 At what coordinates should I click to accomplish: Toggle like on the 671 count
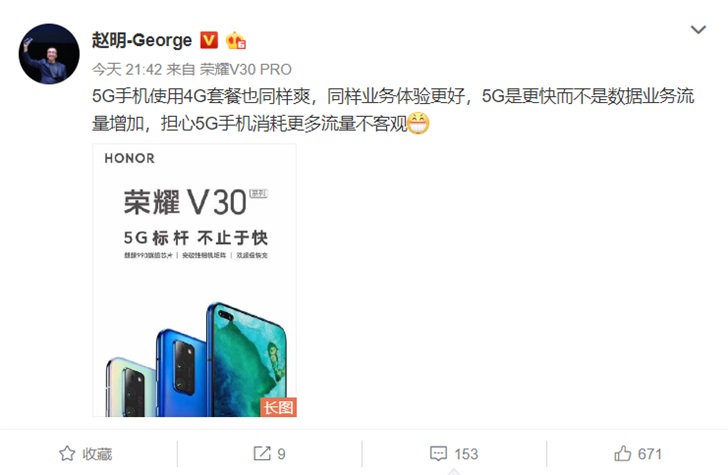pyautogui.click(x=650, y=454)
